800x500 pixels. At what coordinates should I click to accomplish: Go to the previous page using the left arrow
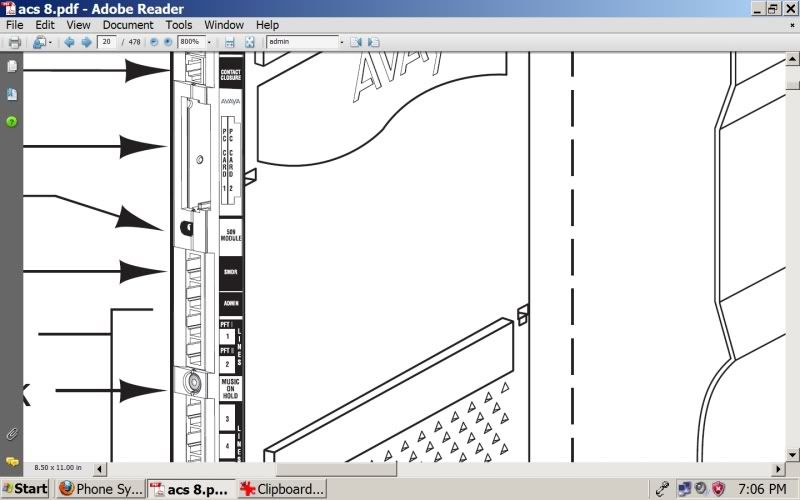click(69, 42)
